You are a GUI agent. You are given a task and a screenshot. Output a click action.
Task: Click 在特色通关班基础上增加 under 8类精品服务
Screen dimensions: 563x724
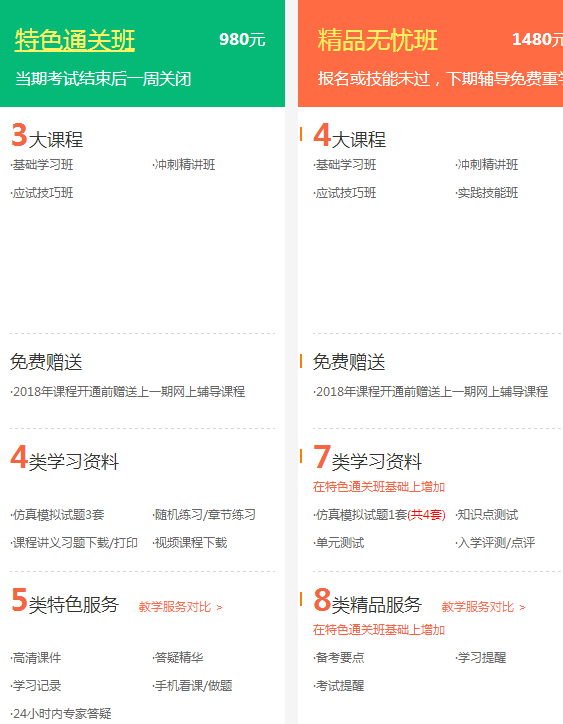379,630
